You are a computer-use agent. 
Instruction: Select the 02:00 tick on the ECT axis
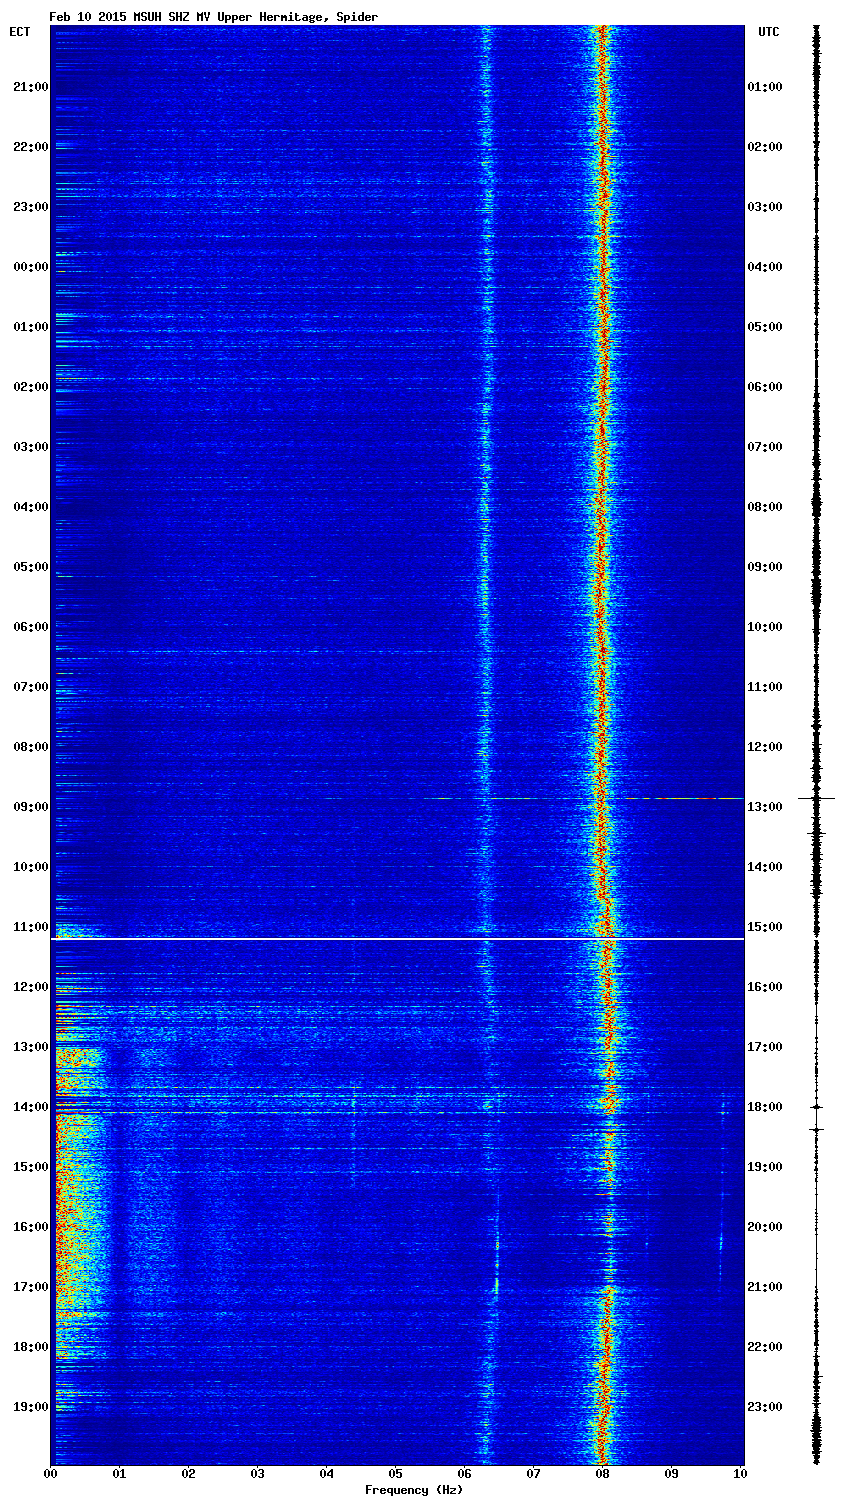(x=30, y=387)
